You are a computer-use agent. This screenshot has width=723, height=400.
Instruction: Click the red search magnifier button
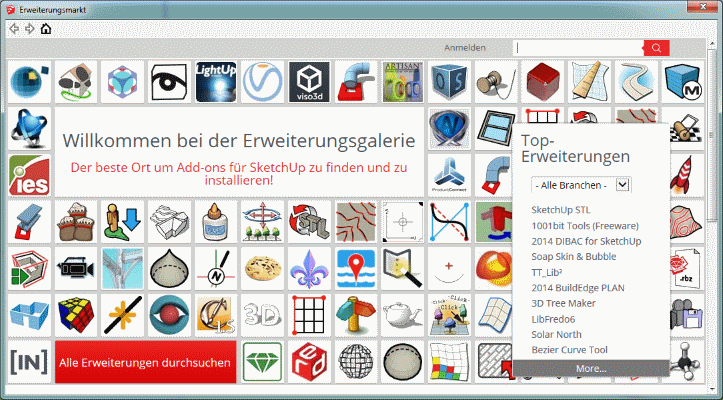click(x=656, y=48)
